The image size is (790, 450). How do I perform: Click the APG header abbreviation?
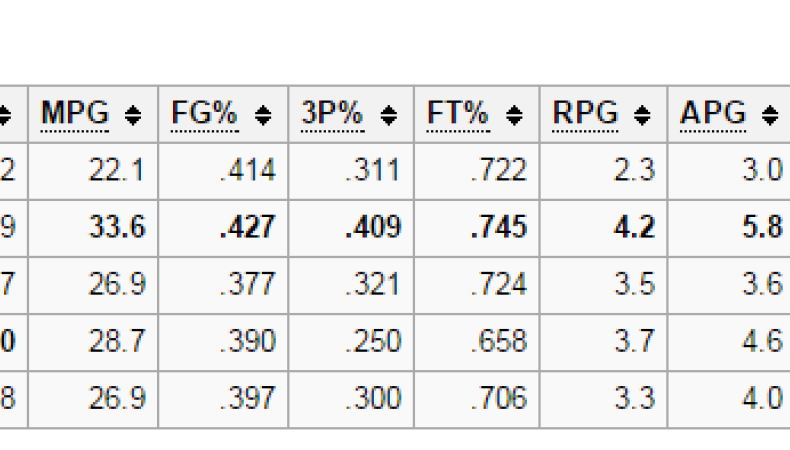[x=713, y=115]
